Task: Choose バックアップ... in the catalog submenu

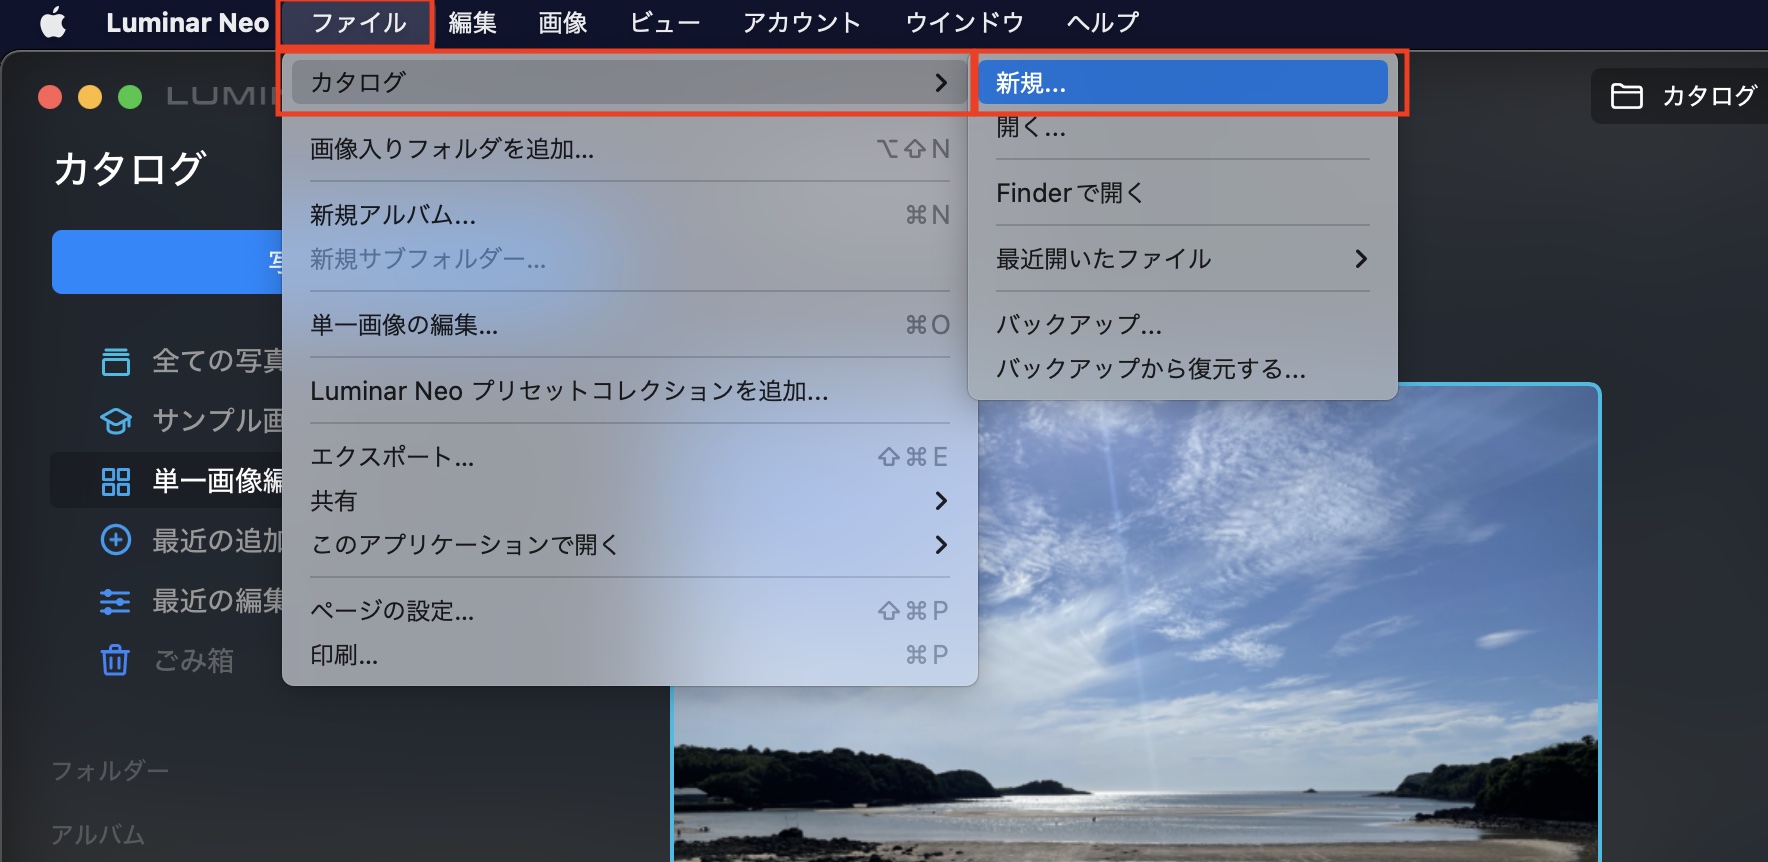Action: pos(1182,325)
